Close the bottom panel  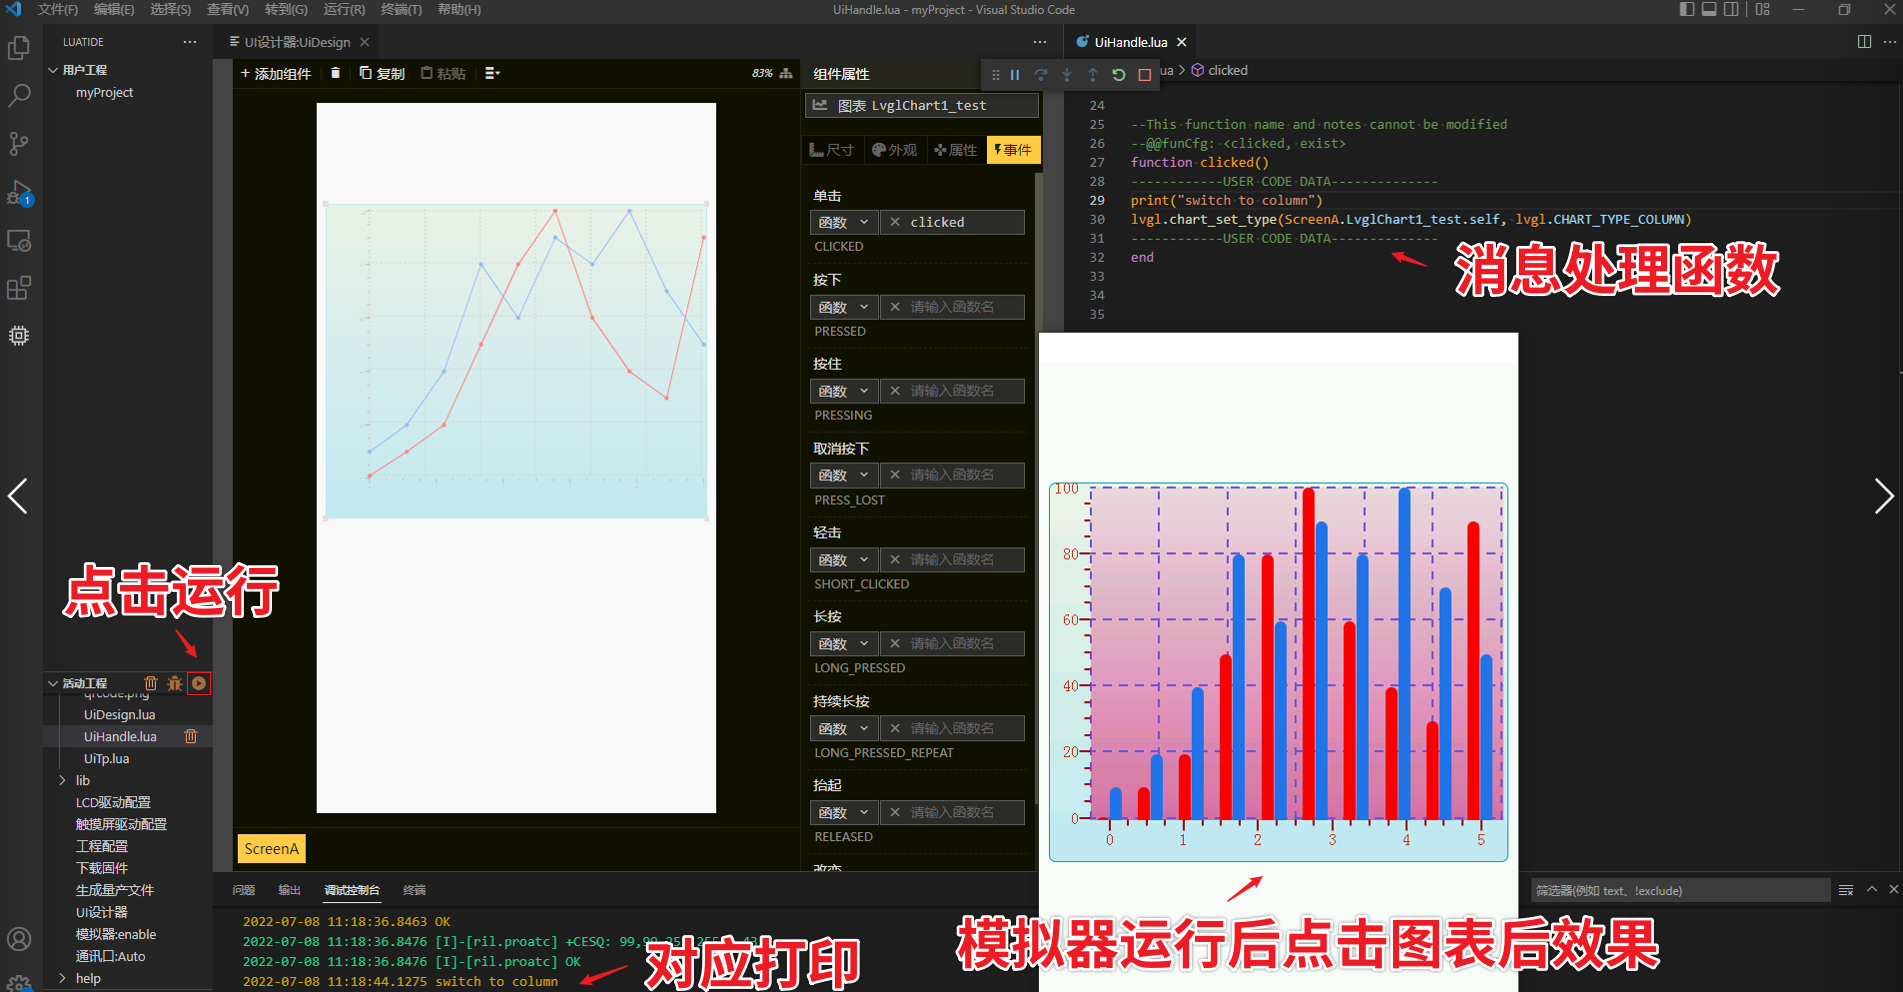pos(1893,889)
